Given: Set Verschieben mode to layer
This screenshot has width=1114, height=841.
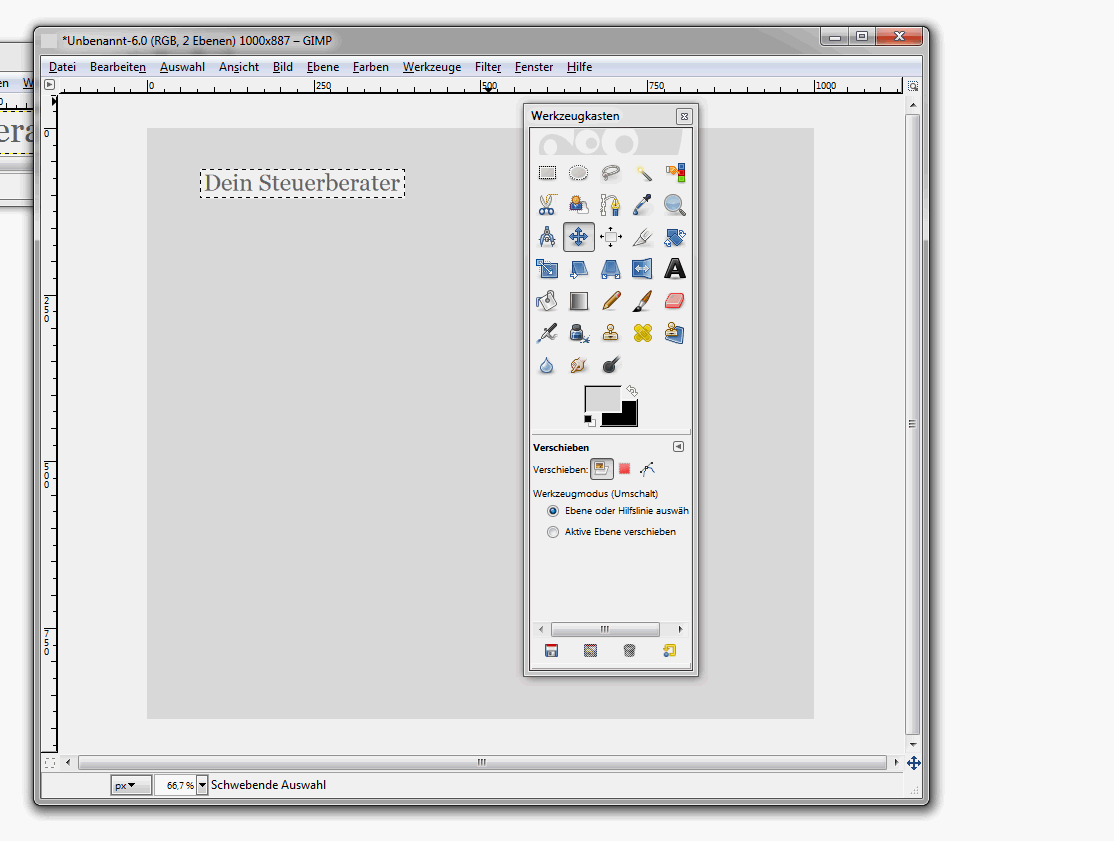Looking at the screenshot, I should click(x=602, y=469).
